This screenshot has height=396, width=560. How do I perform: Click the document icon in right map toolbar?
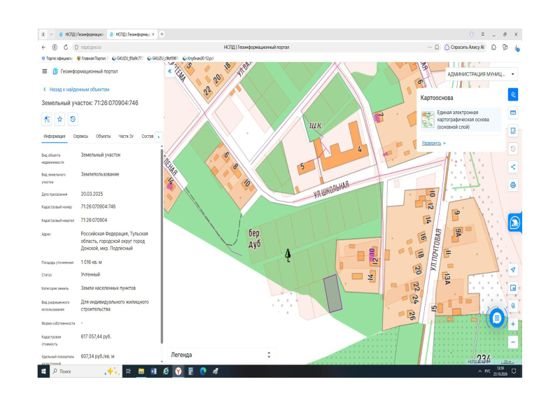[x=513, y=131]
